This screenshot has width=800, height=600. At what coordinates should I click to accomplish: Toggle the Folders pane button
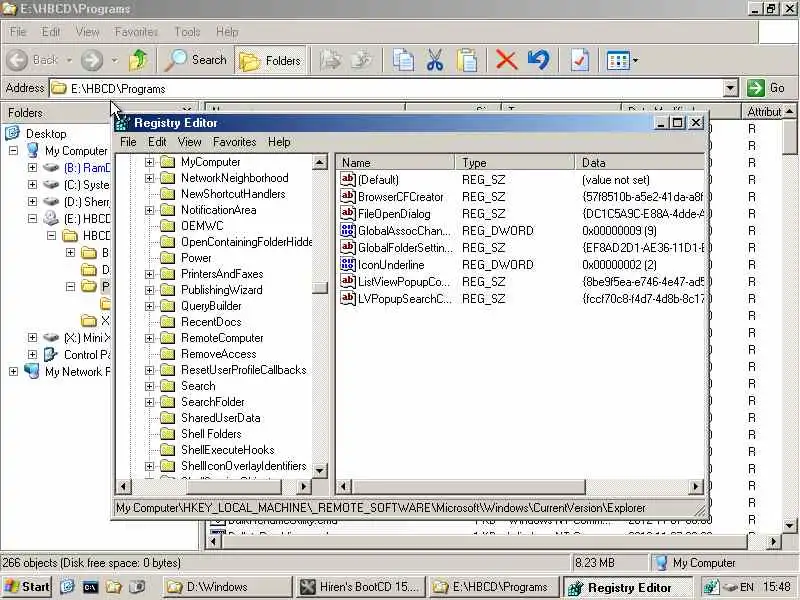[x=270, y=60]
